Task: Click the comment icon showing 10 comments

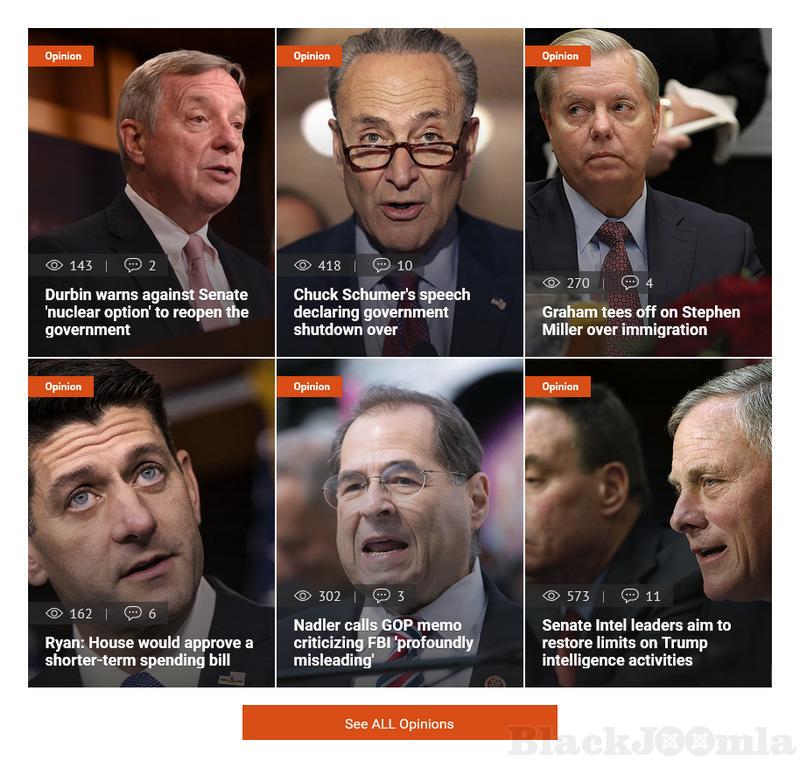Action: coord(381,265)
